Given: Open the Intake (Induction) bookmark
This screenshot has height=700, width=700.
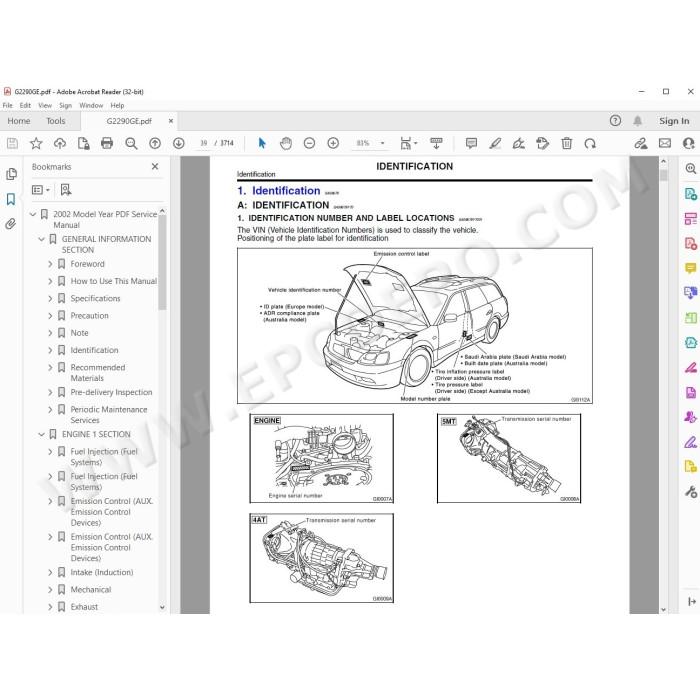Looking at the screenshot, I should [102, 572].
